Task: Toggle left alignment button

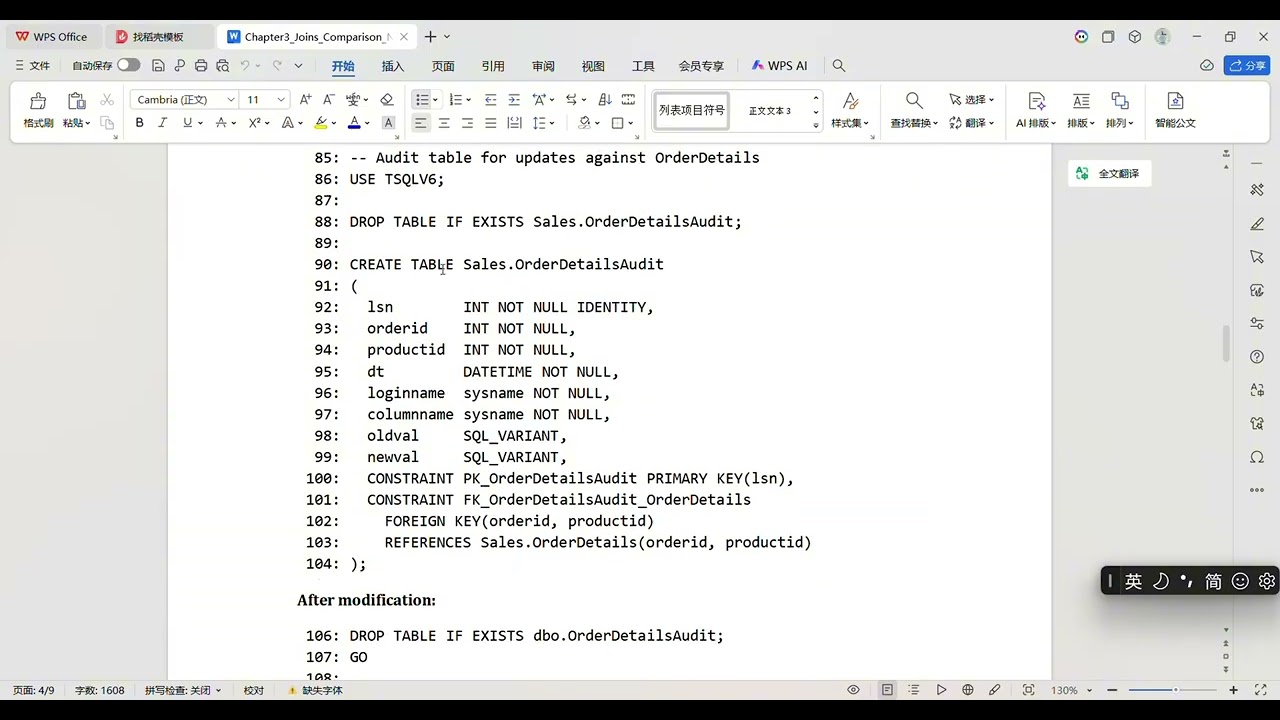Action: 421,123
